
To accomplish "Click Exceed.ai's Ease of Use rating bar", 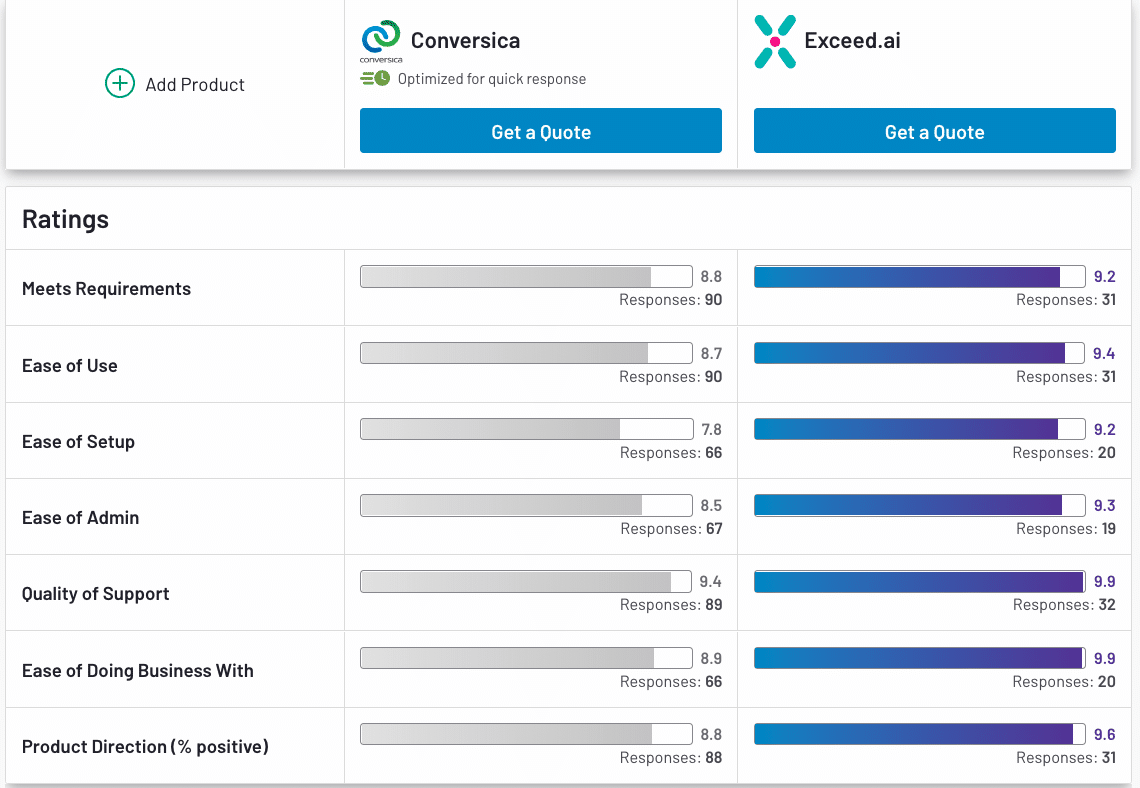I will tap(920, 353).
